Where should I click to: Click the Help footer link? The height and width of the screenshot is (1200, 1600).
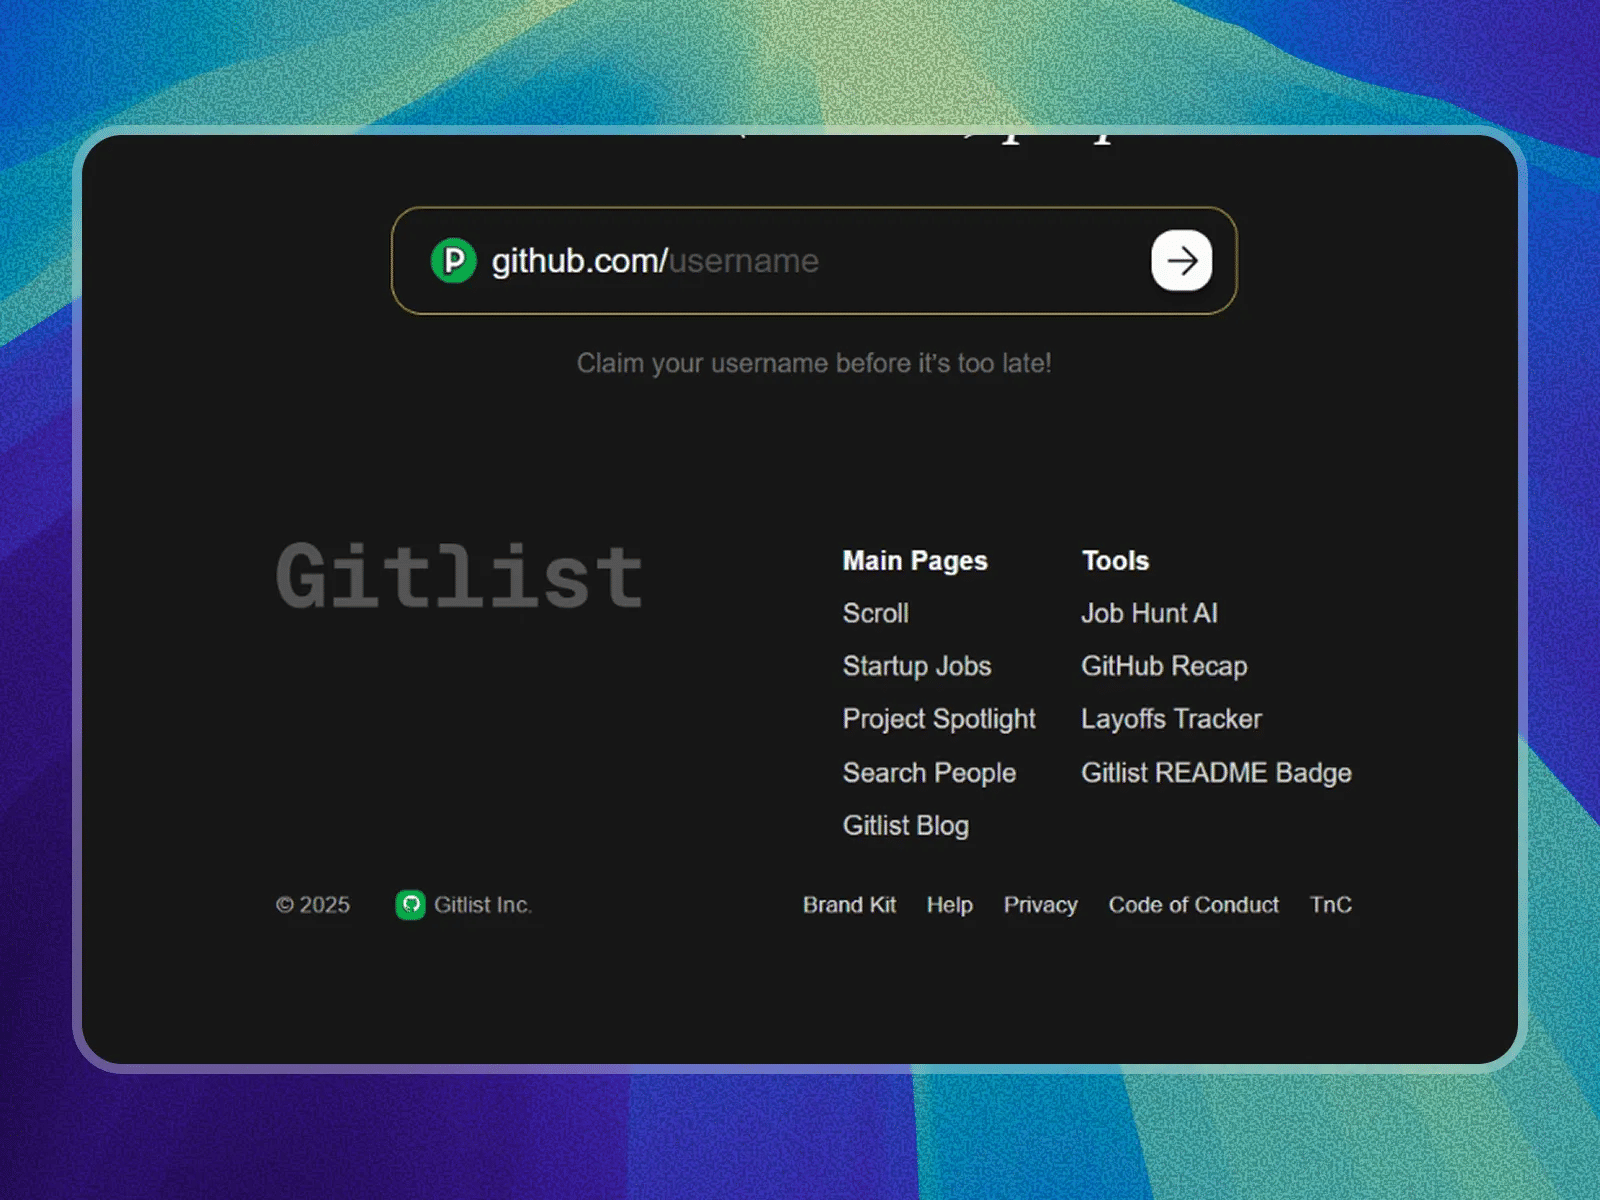949,905
